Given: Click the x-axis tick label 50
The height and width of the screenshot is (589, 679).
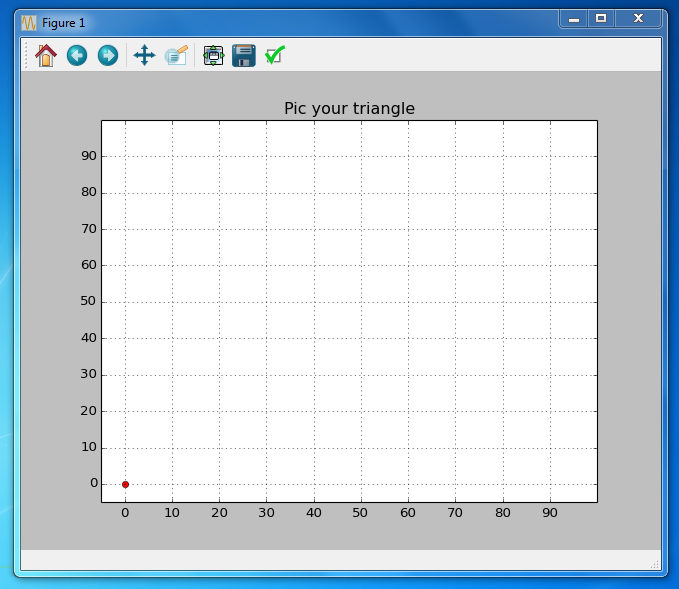Looking at the screenshot, I should click(360, 513).
